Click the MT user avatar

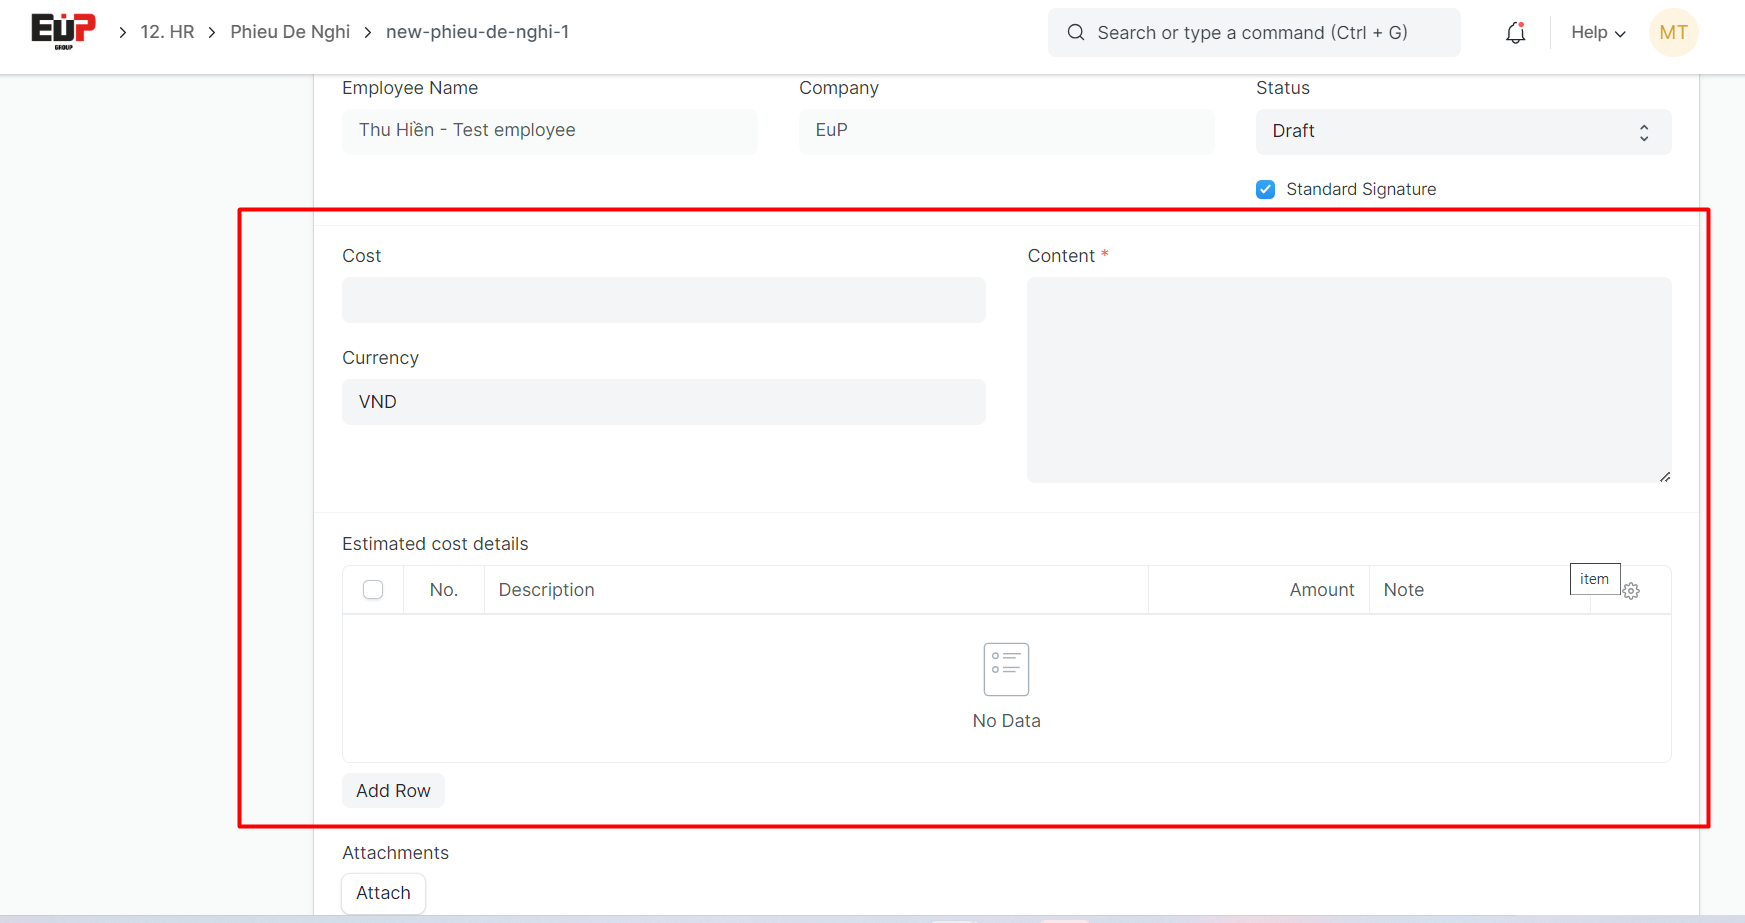(1673, 33)
